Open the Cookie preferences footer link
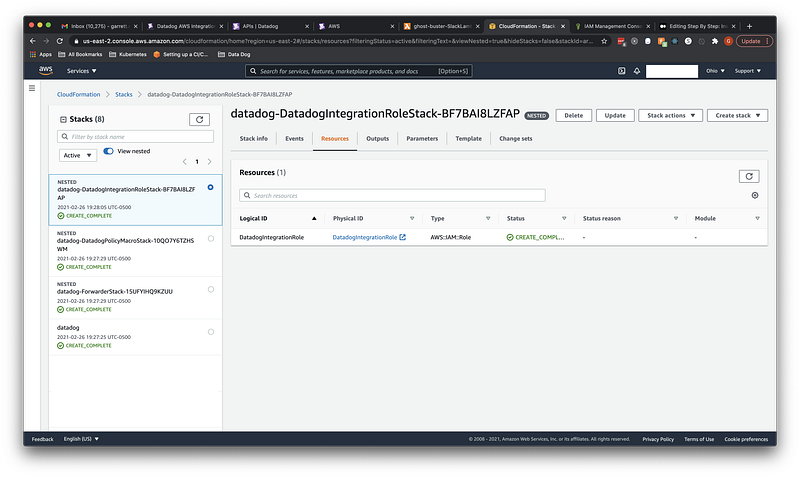Image resolution: width=800 pixels, height=477 pixels. (746, 439)
